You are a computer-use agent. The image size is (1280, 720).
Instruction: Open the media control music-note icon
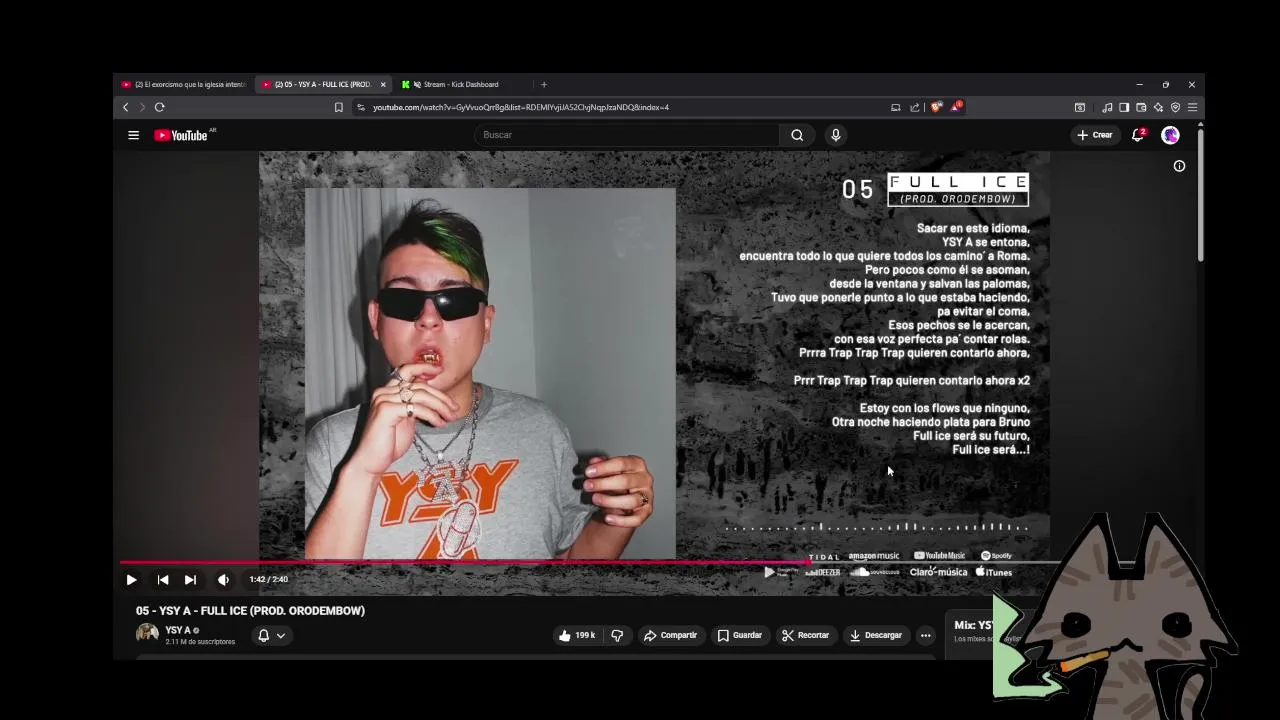point(1107,107)
